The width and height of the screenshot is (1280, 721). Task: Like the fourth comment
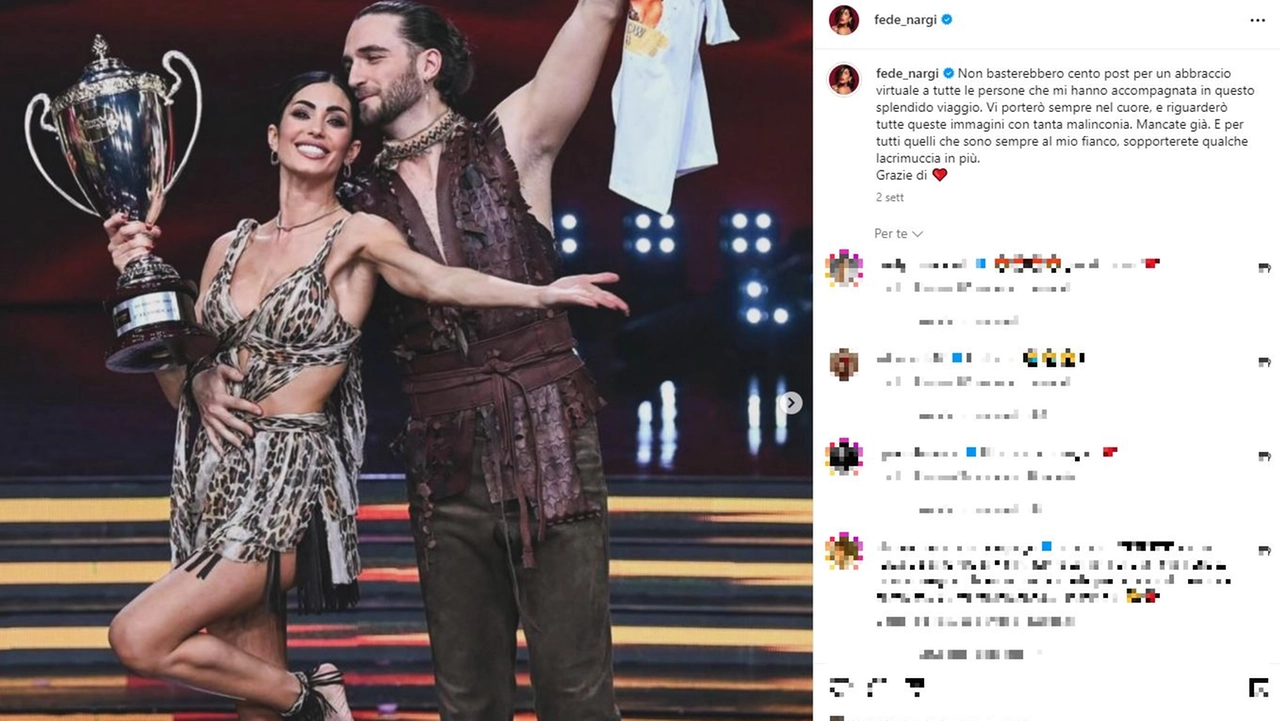point(1264,550)
